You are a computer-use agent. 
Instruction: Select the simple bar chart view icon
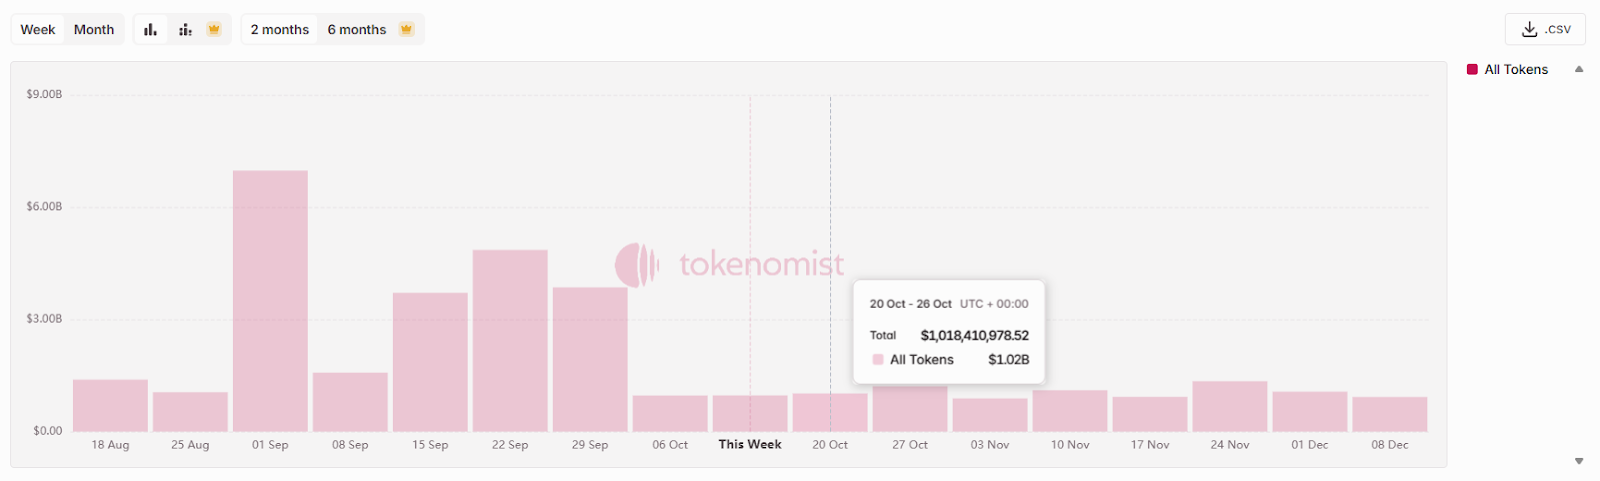[150, 29]
